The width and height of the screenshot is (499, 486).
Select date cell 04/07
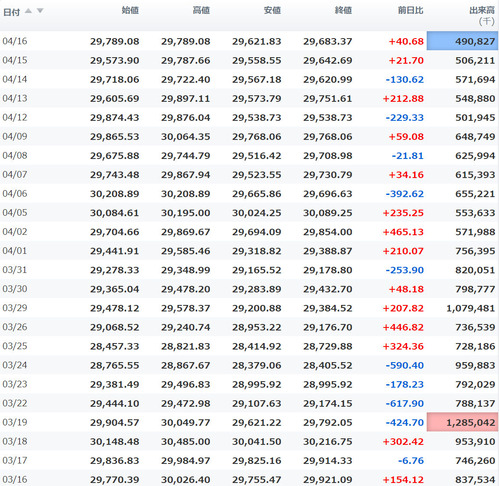tap(15, 174)
